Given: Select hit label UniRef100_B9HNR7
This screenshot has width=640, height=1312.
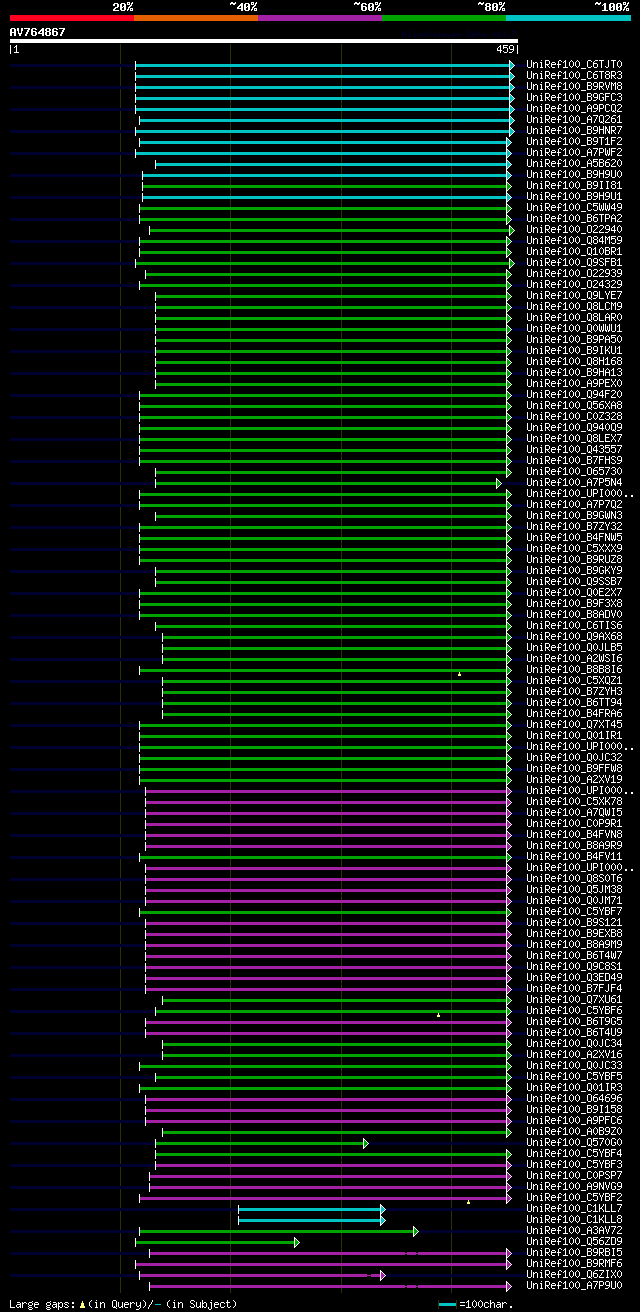Looking at the screenshot, I should coord(574,131).
